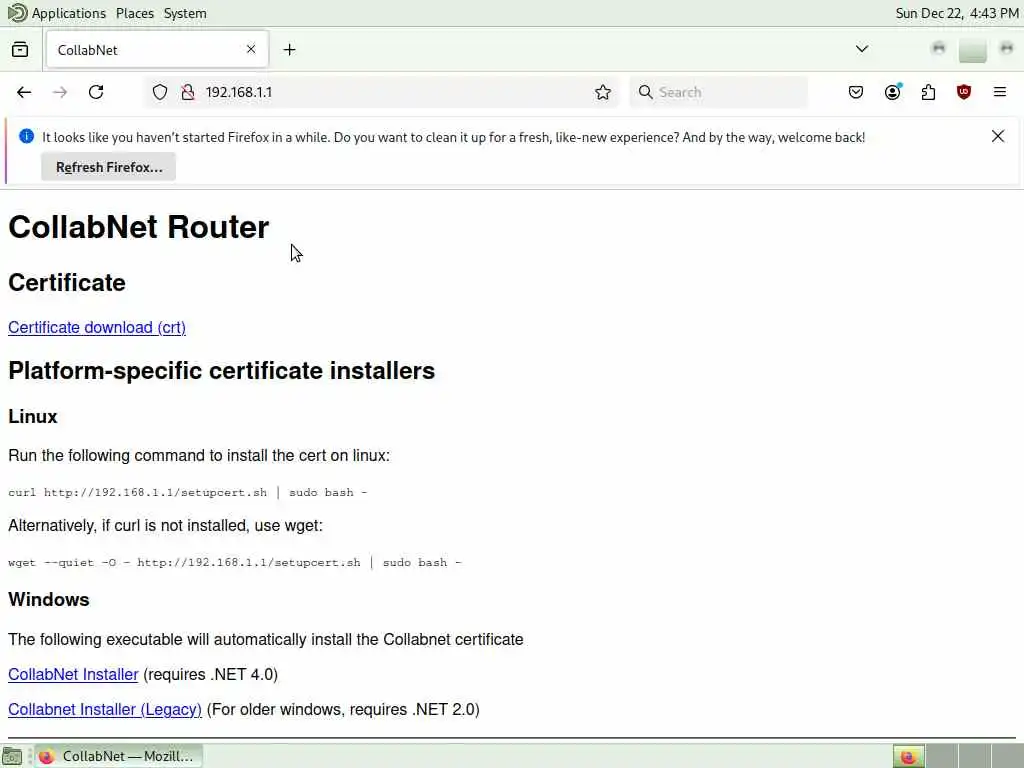Viewport: 1024px width, 768px height.
Task: Close the CollabNet tab
Action: [x=251, y=49]
